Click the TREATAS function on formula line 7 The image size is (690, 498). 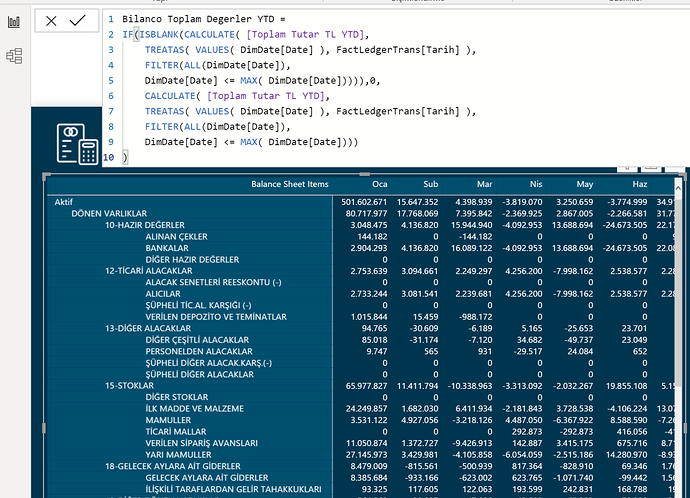point(164,111)
